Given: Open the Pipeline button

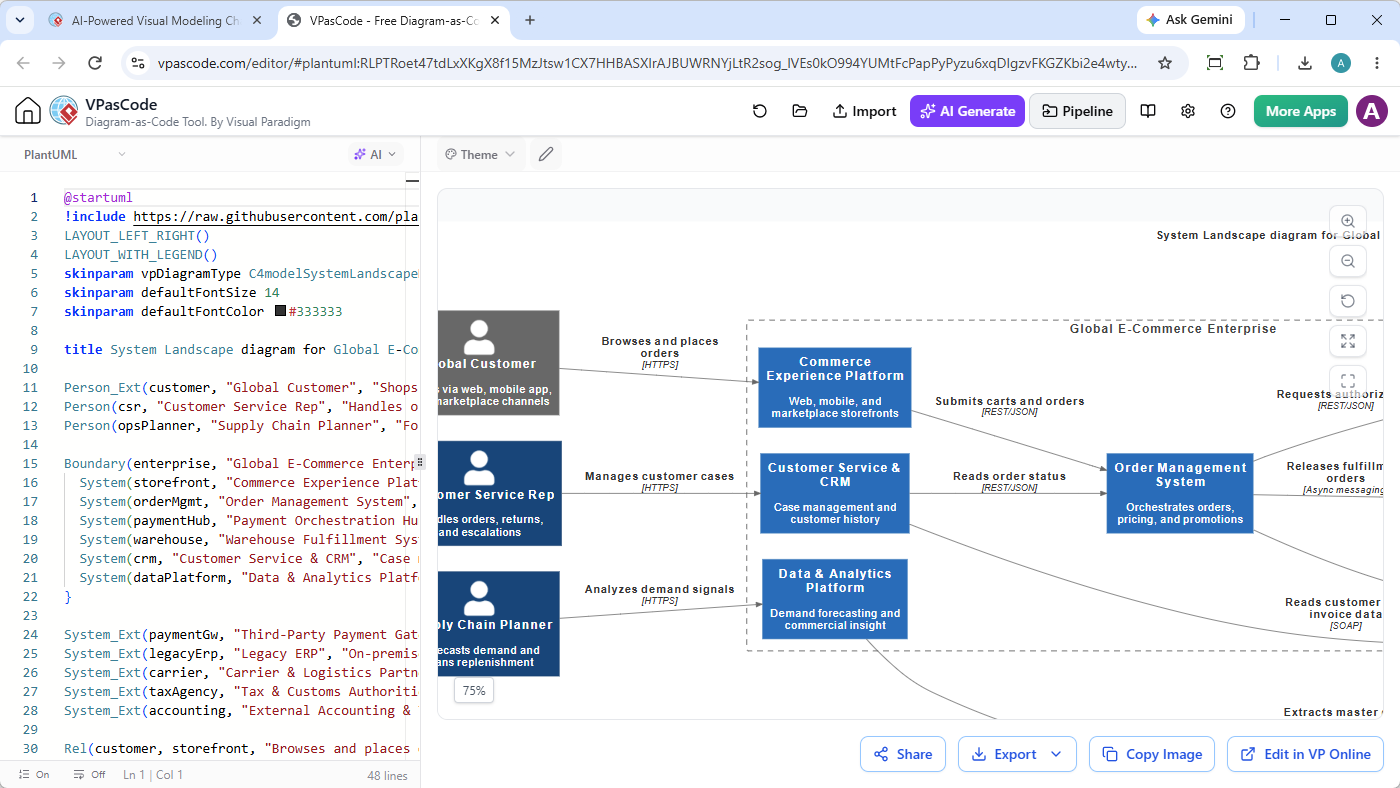Looking at the screenshot, I should (1077, 111).
